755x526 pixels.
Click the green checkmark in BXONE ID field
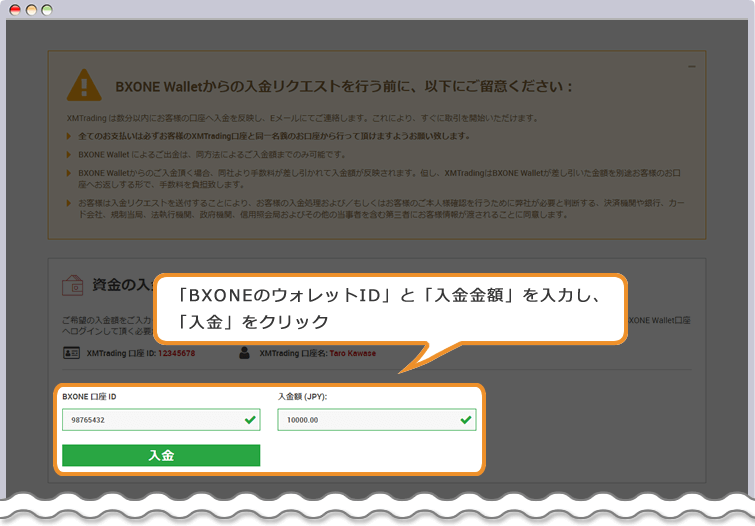coord(250,420)
